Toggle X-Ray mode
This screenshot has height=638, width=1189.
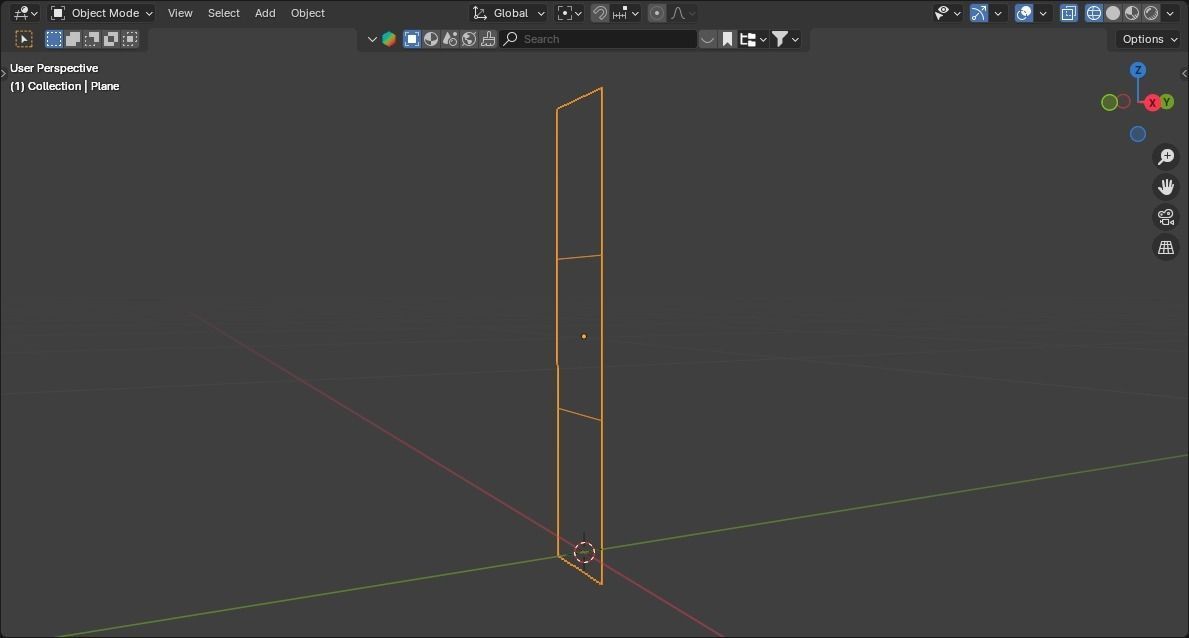click(x=1068, y=13)
